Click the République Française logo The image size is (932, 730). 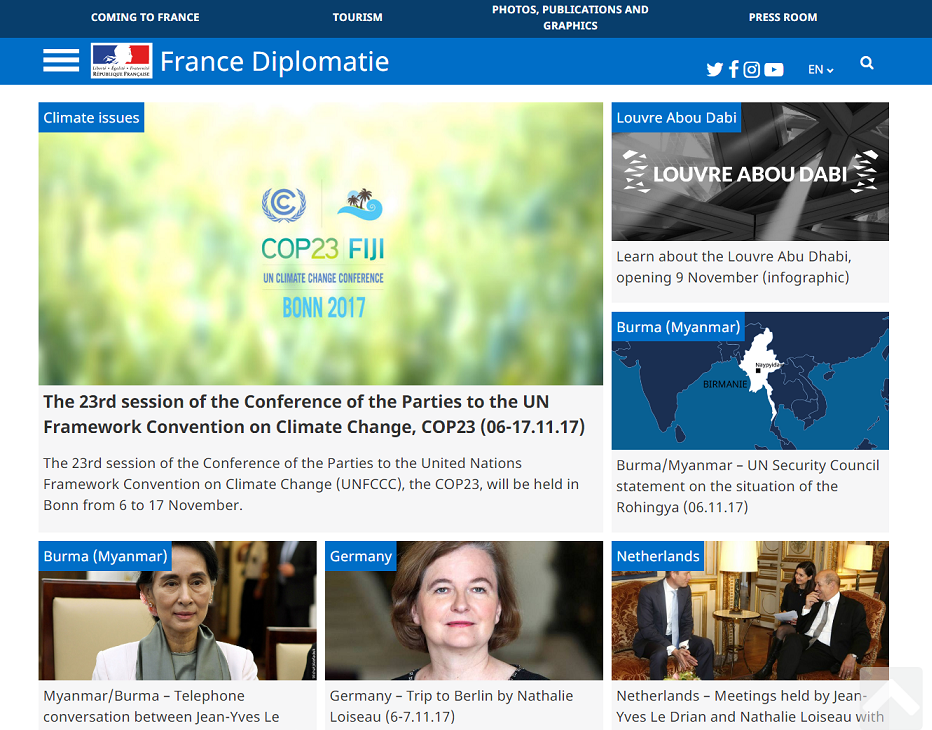pyautogui.click(x=121, y=61)
